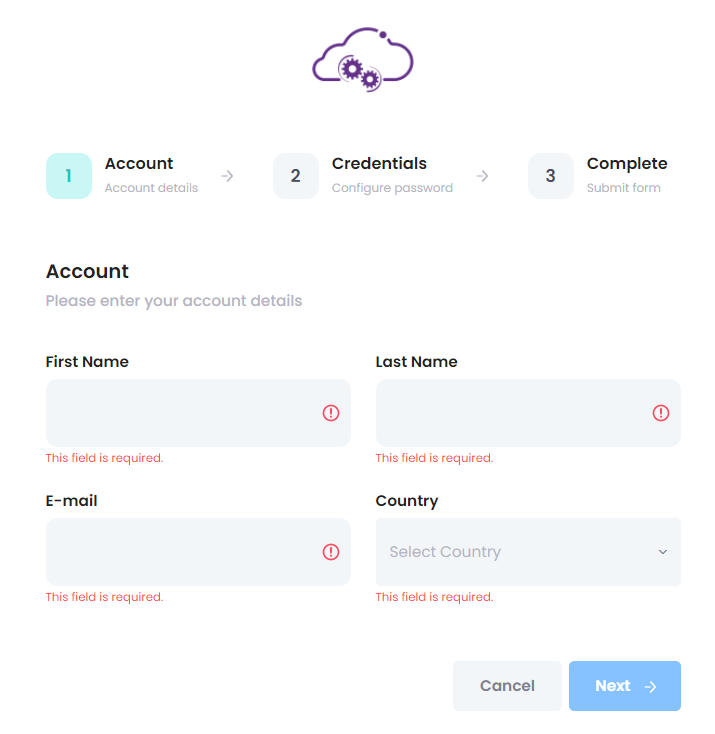The height and width of the screenshot is (734, 715).
Task: Click the step 2 number badge
Action: (296, 176)
